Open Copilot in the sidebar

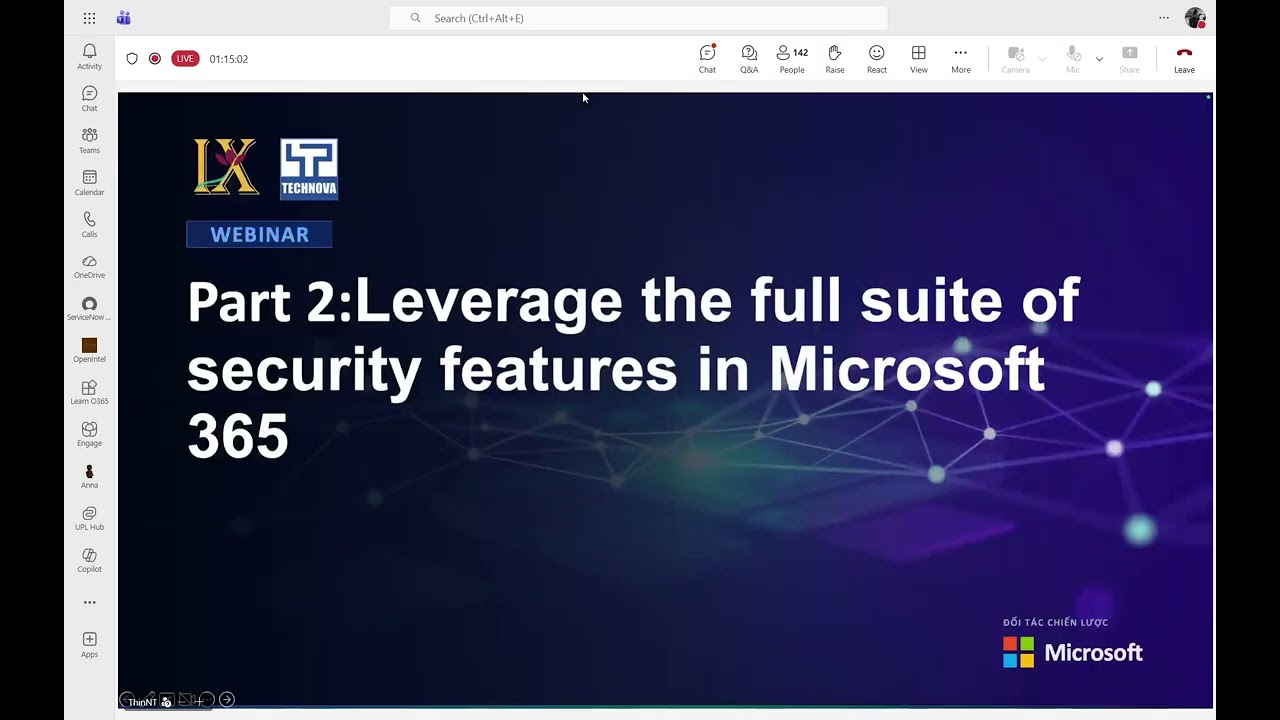tap(90, 561)
